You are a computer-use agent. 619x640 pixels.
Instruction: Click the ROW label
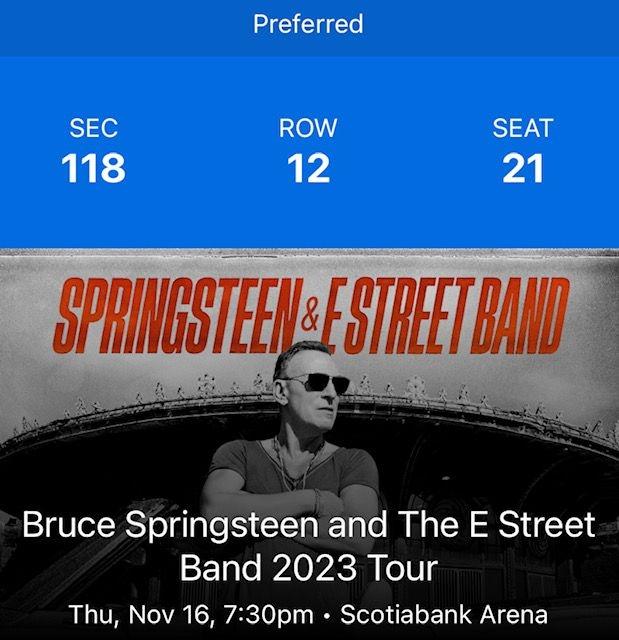tap(308, 128)
